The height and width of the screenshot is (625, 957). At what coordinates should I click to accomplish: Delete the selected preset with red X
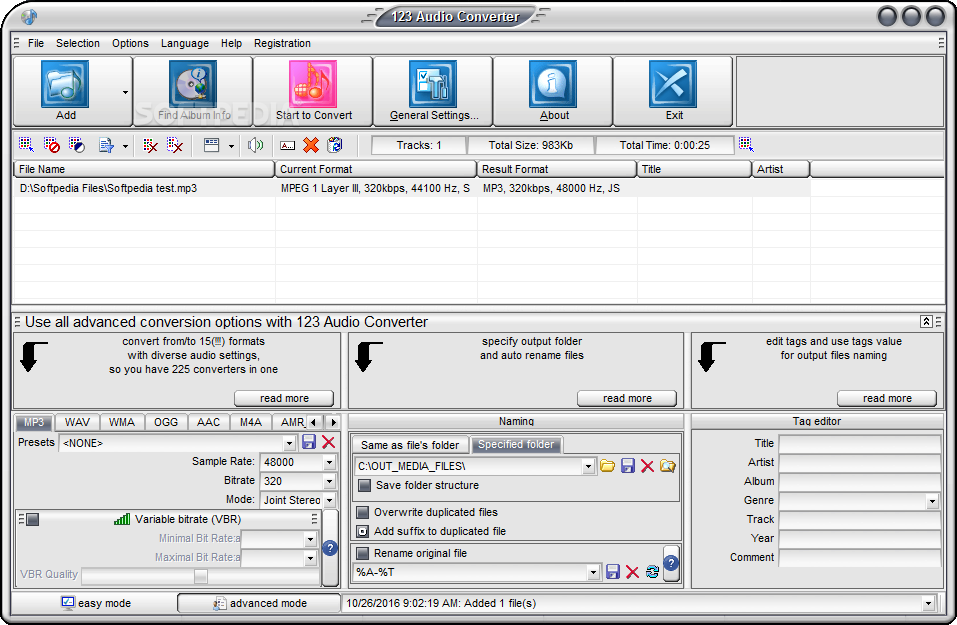[328, 443]
